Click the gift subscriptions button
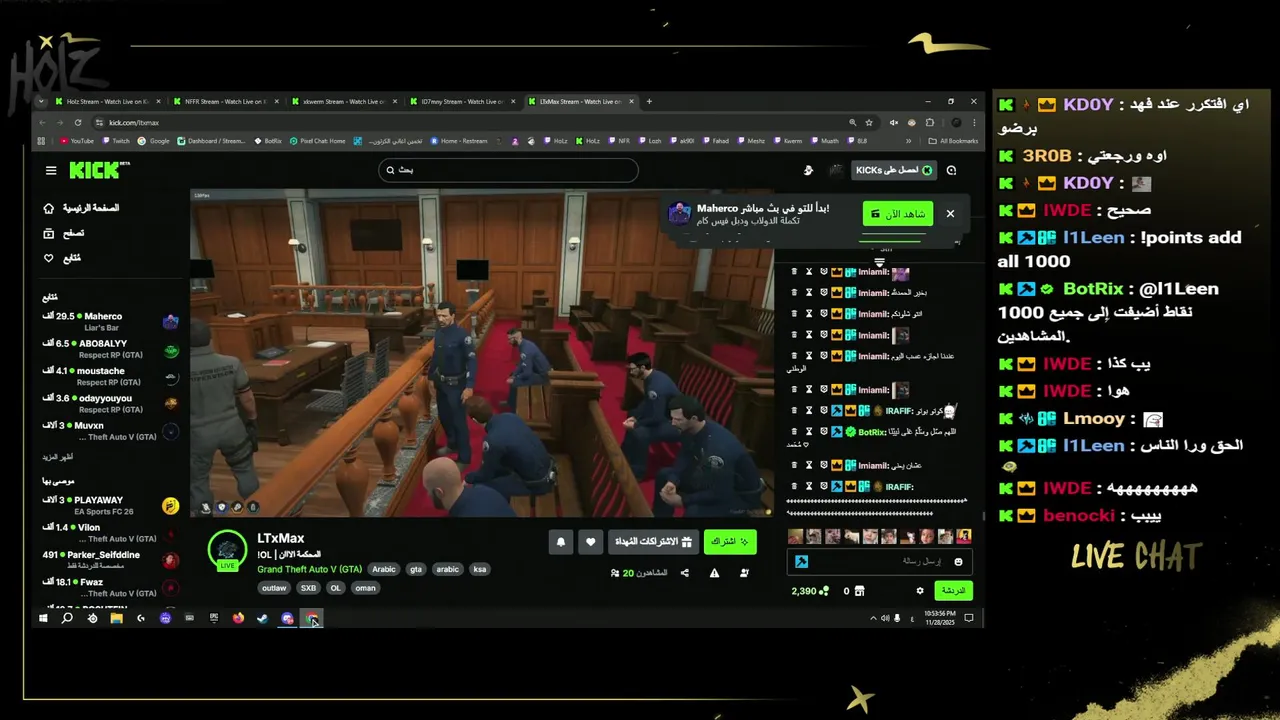This screenshot has width=1280, height=720. (x=653, y=542)
